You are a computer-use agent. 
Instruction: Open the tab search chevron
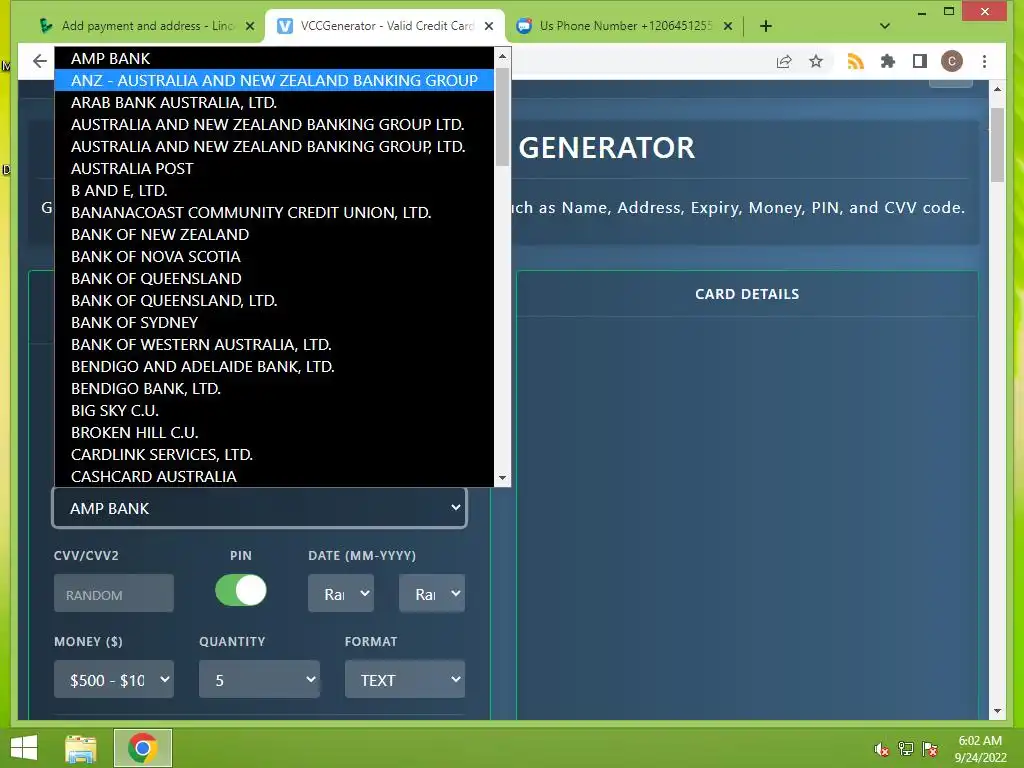click(885, 26)
